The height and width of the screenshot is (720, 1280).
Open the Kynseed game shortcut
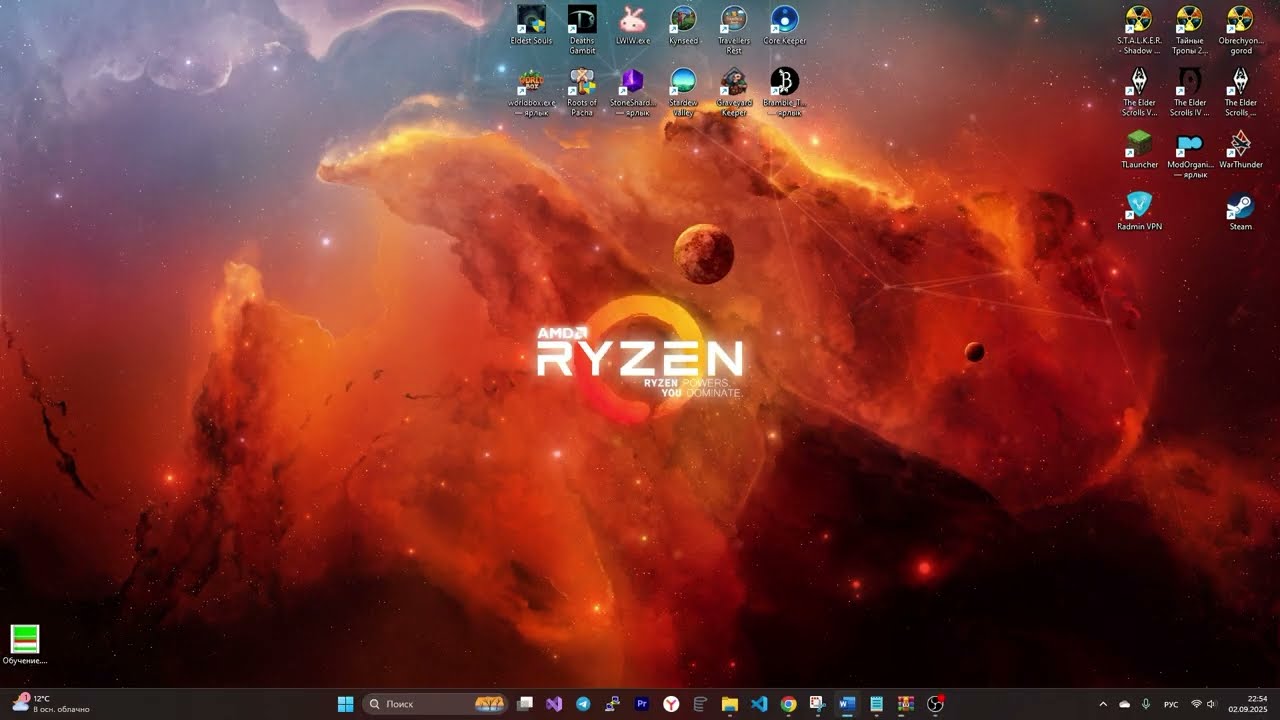click(x=683, y=25)
